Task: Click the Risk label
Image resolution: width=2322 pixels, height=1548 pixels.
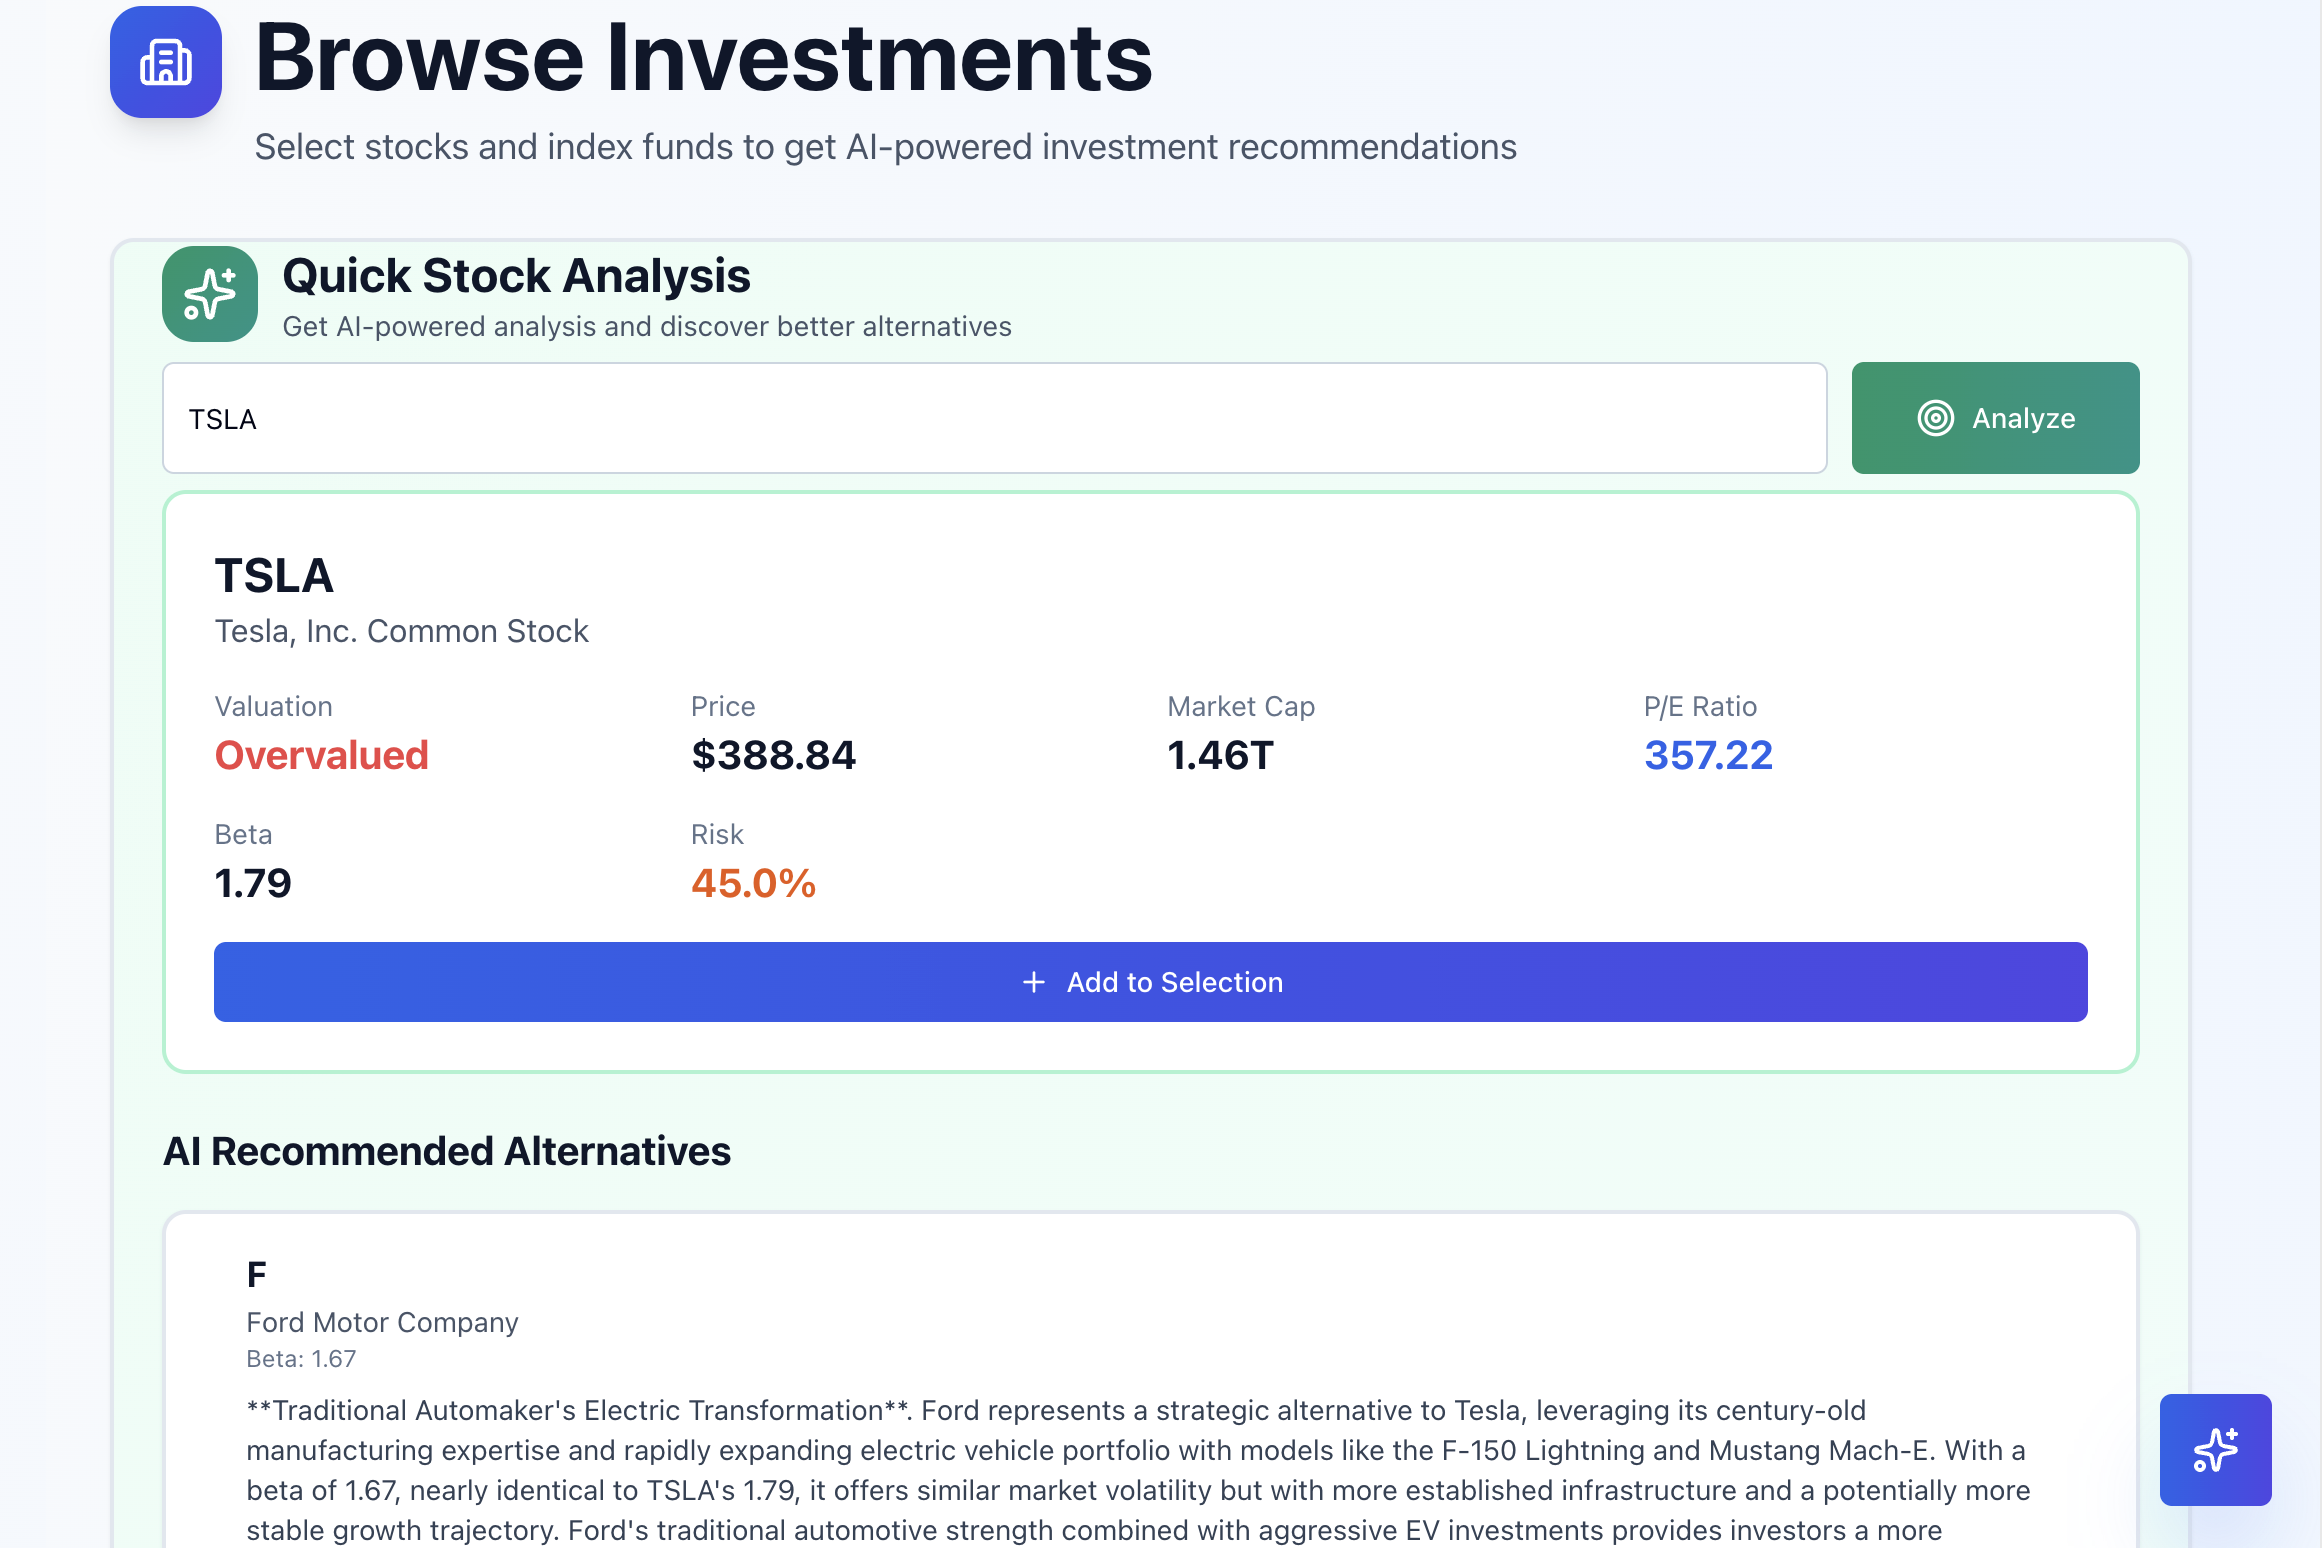Action: pyautogui.click(x=717, y=834)
